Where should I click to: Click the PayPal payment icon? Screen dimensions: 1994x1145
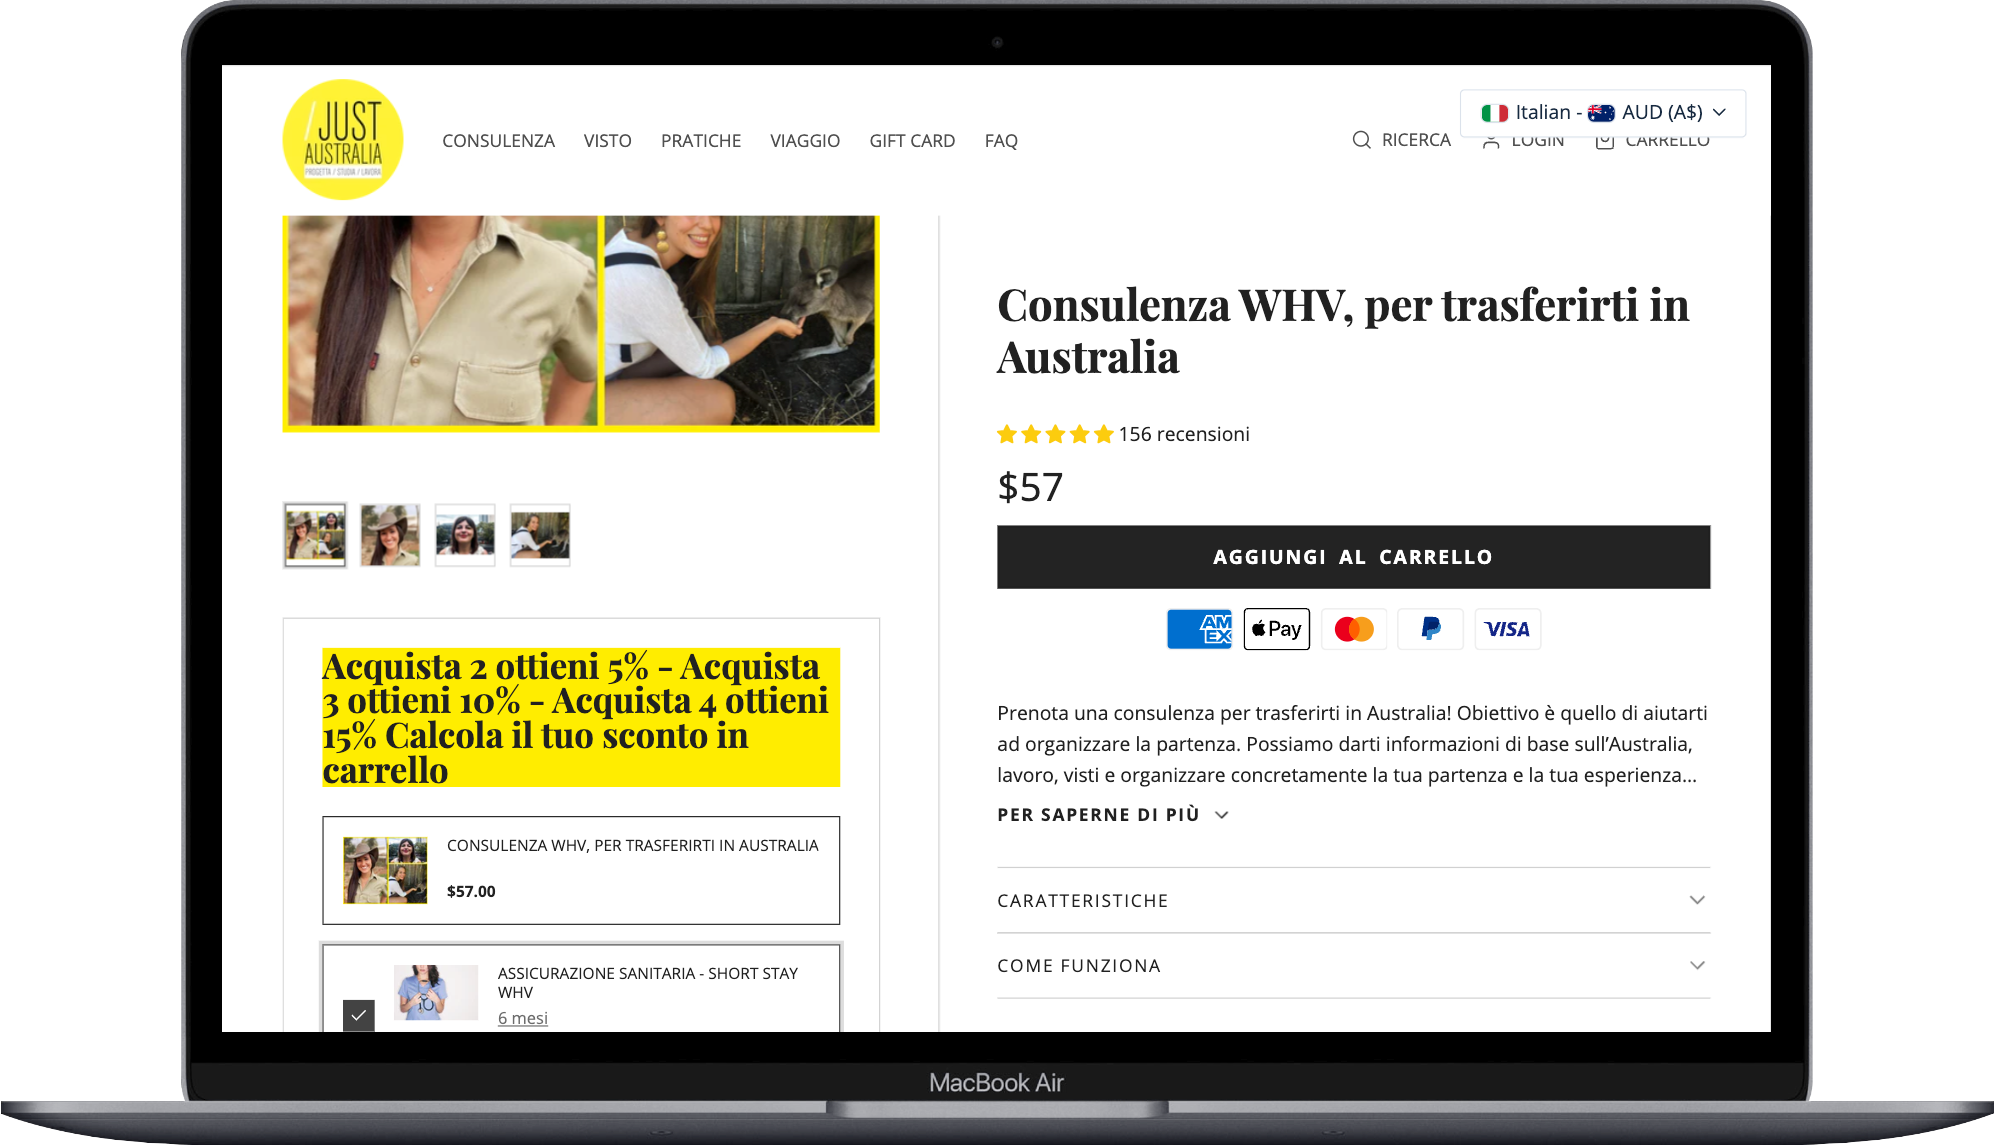[1430, 629]
